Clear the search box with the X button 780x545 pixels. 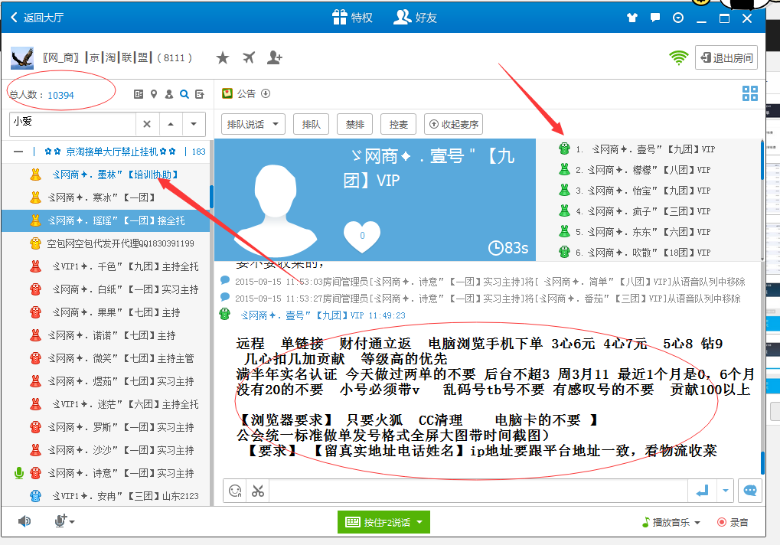click(146, 124)
